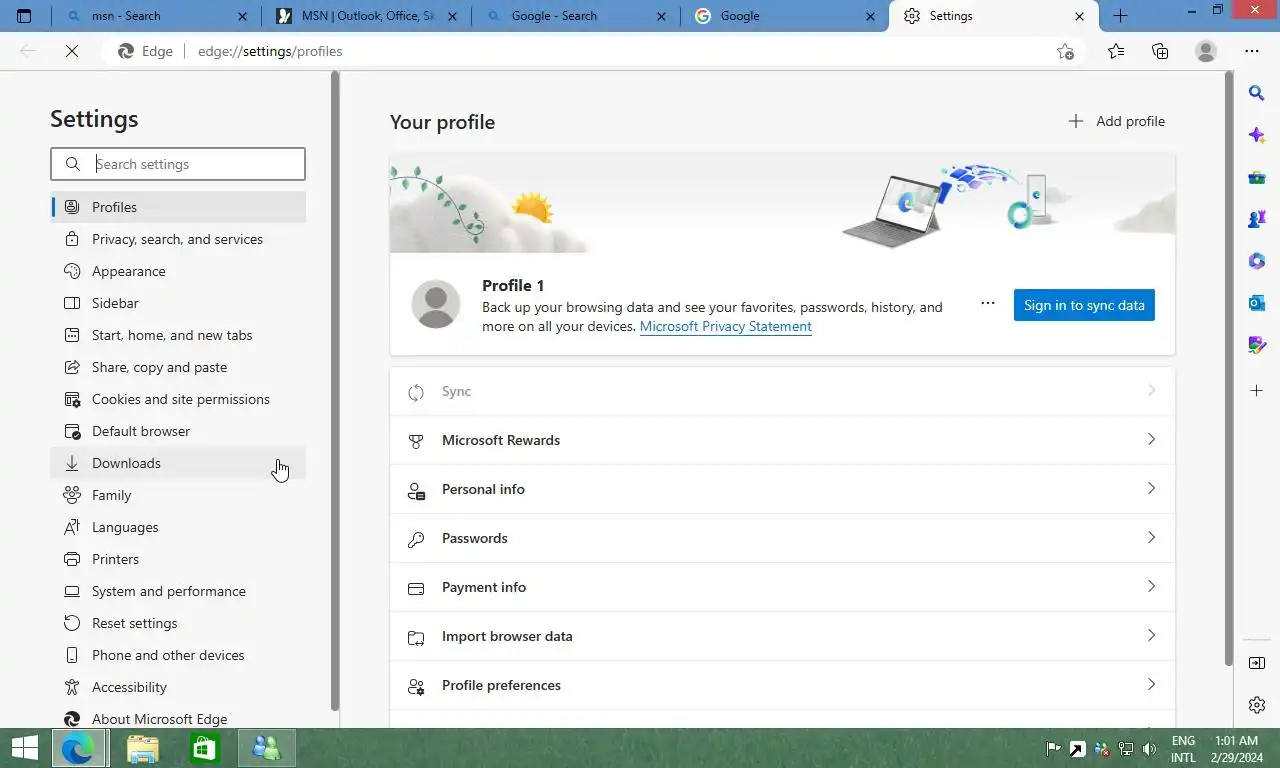Open Copilot sparkle icon in sidebar
The height and width of the screenshot is (768, 1280).
[1257, 135]
